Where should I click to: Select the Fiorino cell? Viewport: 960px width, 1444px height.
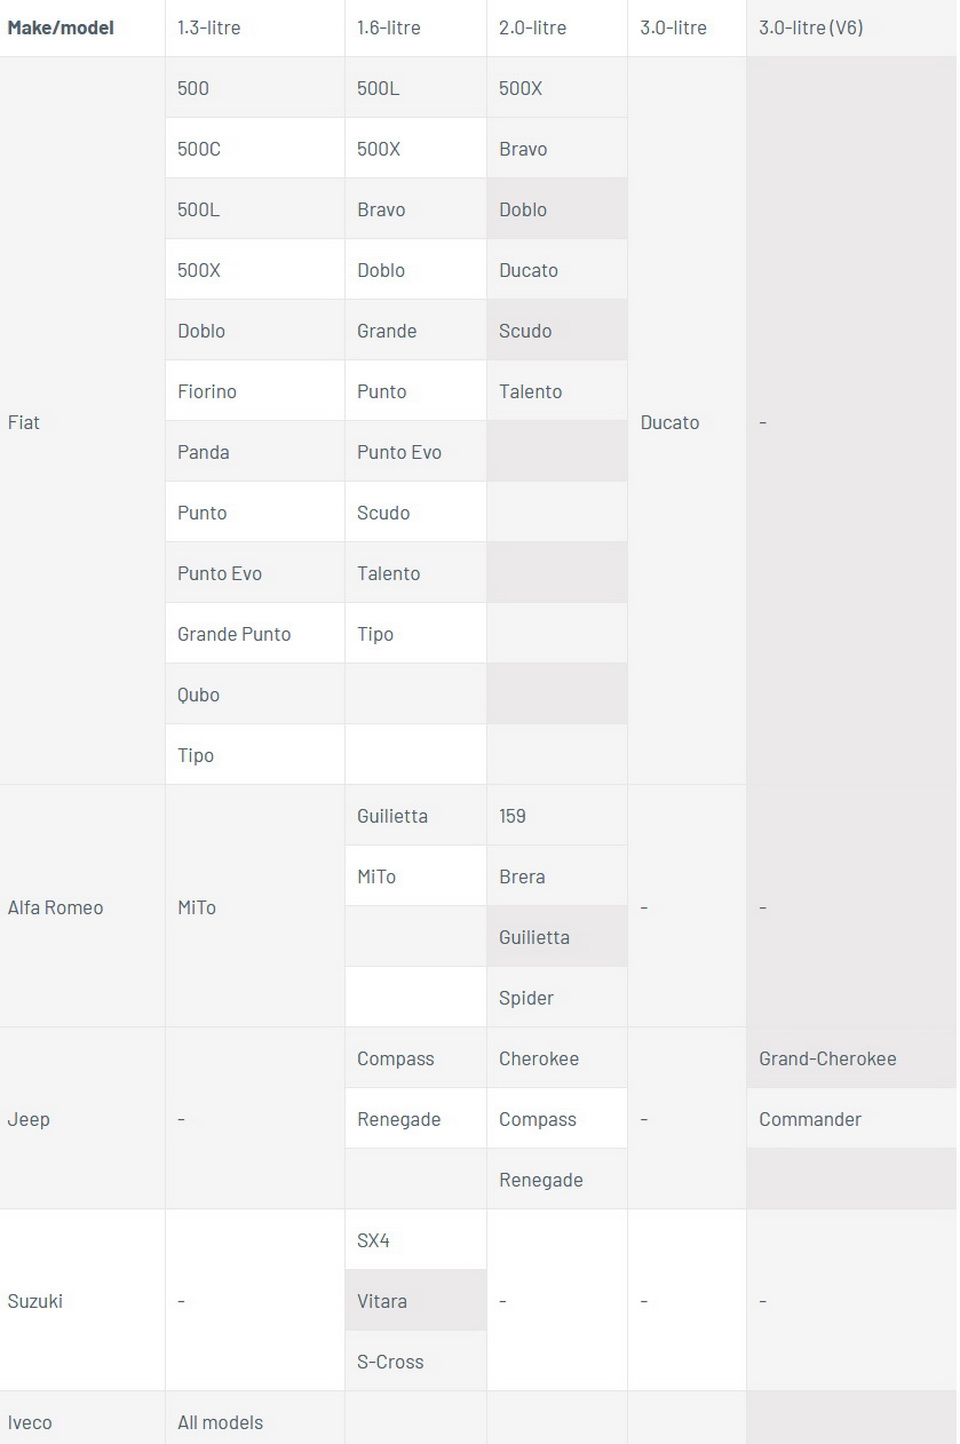coord(207,391)
